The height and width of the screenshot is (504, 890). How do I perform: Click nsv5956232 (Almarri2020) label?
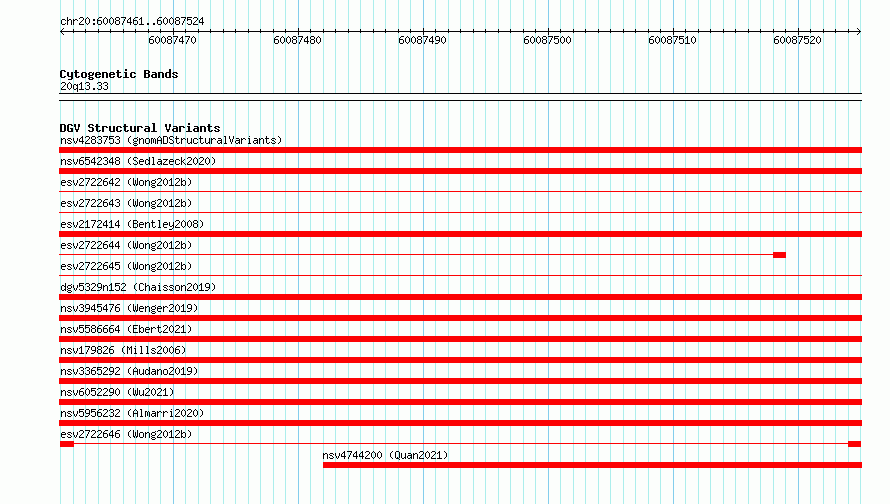(132, 413)
